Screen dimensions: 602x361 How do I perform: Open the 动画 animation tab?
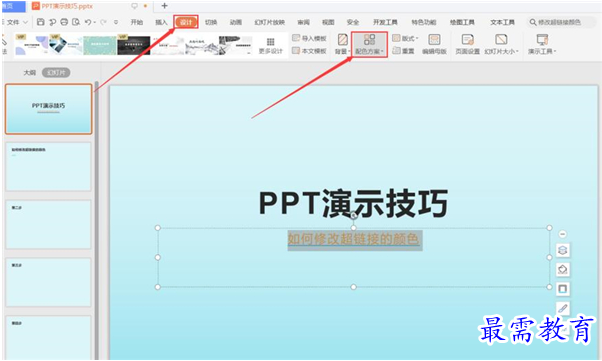(x=236, y=22)
